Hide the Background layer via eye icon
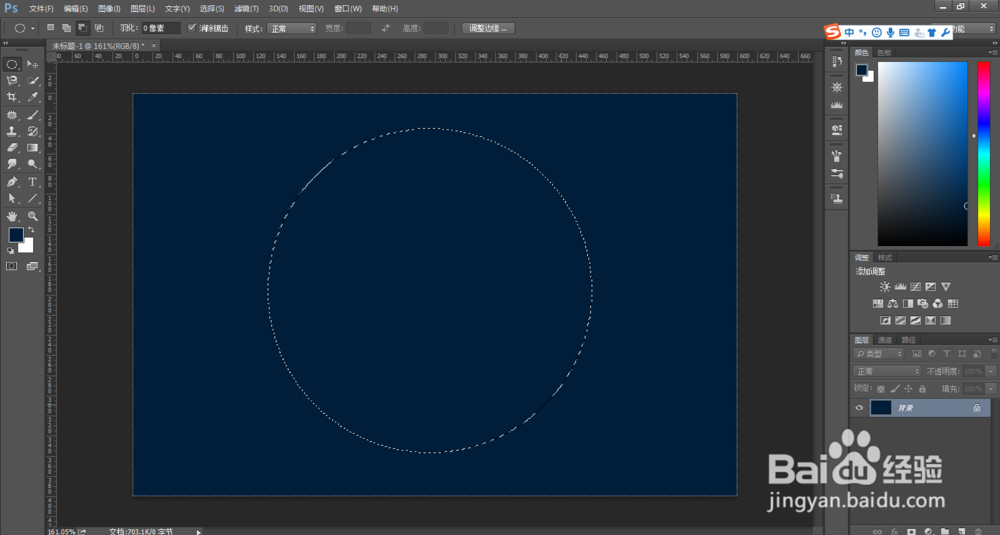 pyautogui.click(x=859, y=408)
